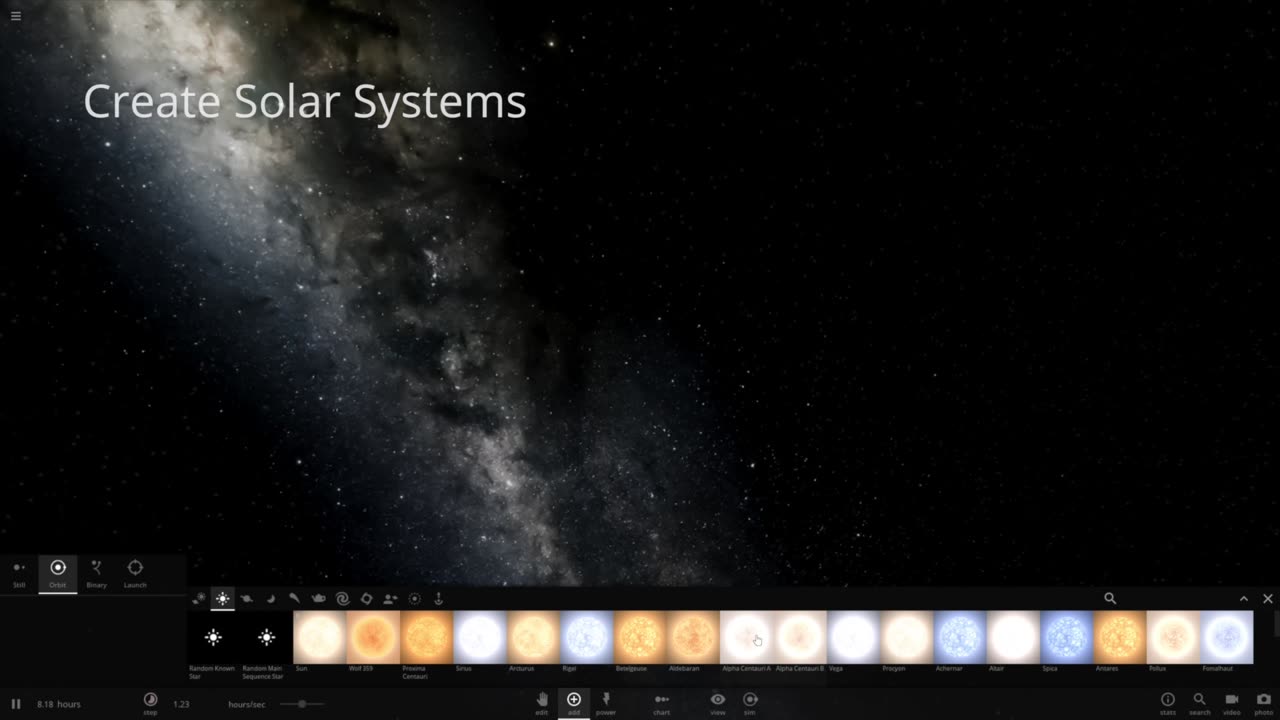The height and width of the screenshot is (720, 1280).
Task: Open the stats panel
Action: [1167, 702]
